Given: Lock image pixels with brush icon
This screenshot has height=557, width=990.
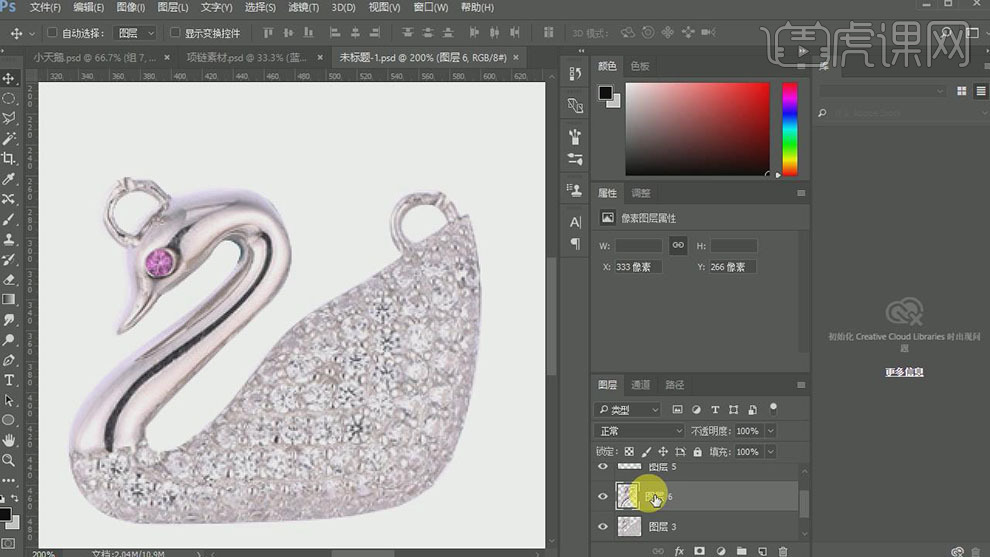Looking at the screenshot, I should tap(646, 452).
